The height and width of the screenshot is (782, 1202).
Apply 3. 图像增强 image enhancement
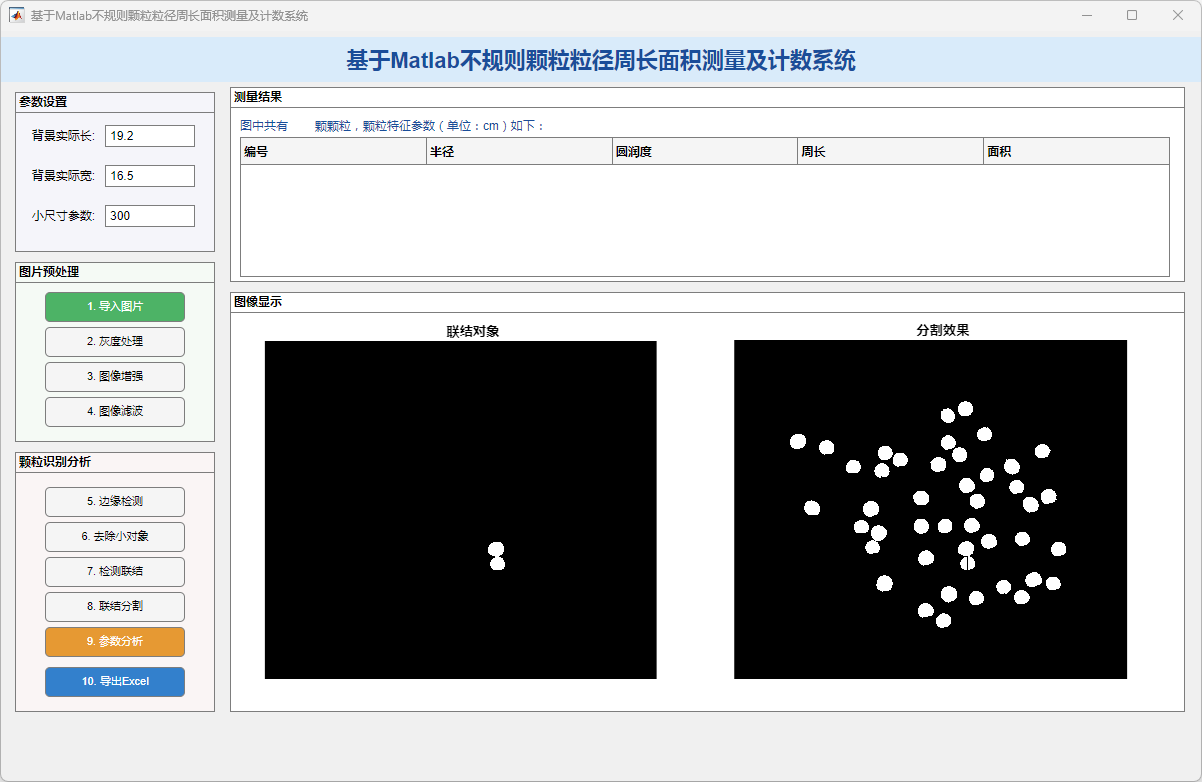click(115, 377)
